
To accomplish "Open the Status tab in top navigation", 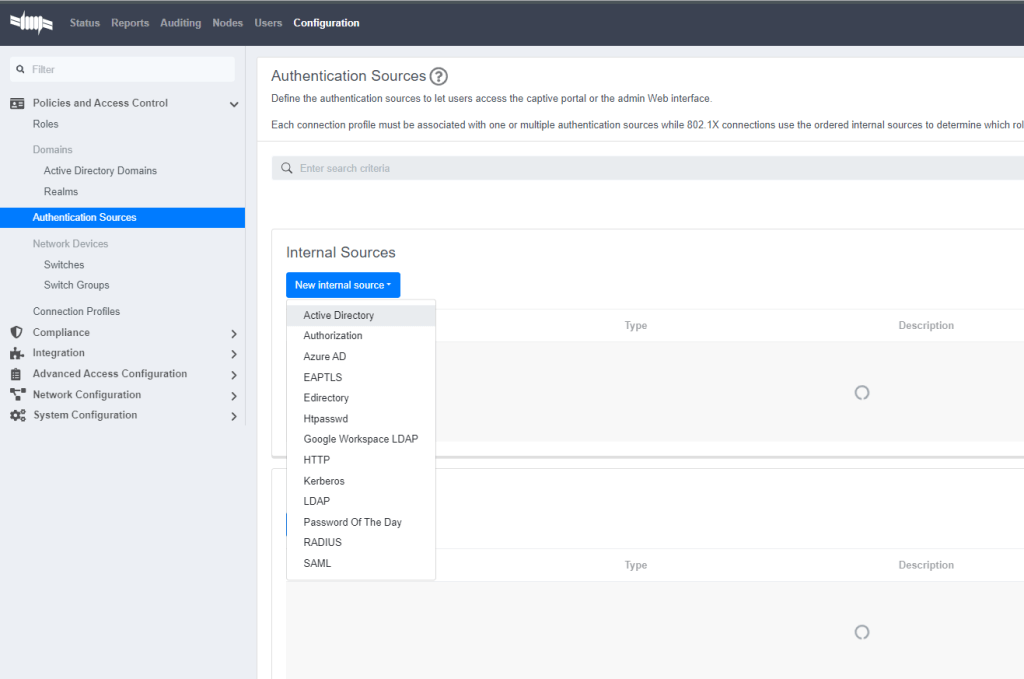I will coord(85,23).
